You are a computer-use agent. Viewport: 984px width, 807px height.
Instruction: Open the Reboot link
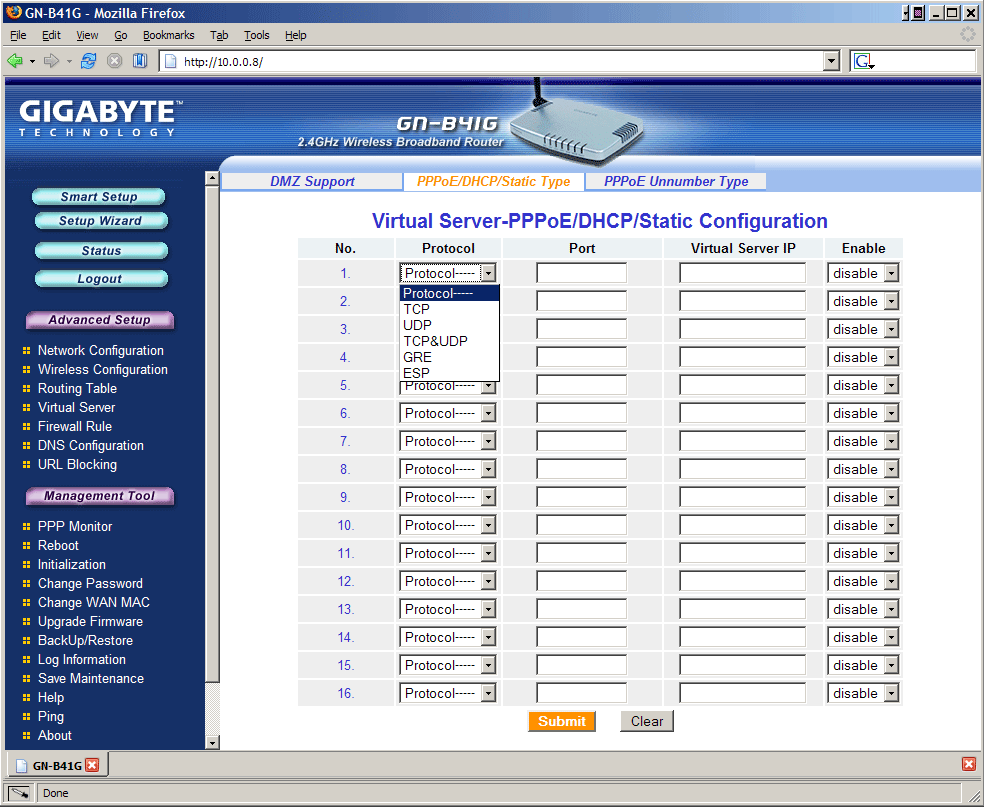tap(58, 545)
